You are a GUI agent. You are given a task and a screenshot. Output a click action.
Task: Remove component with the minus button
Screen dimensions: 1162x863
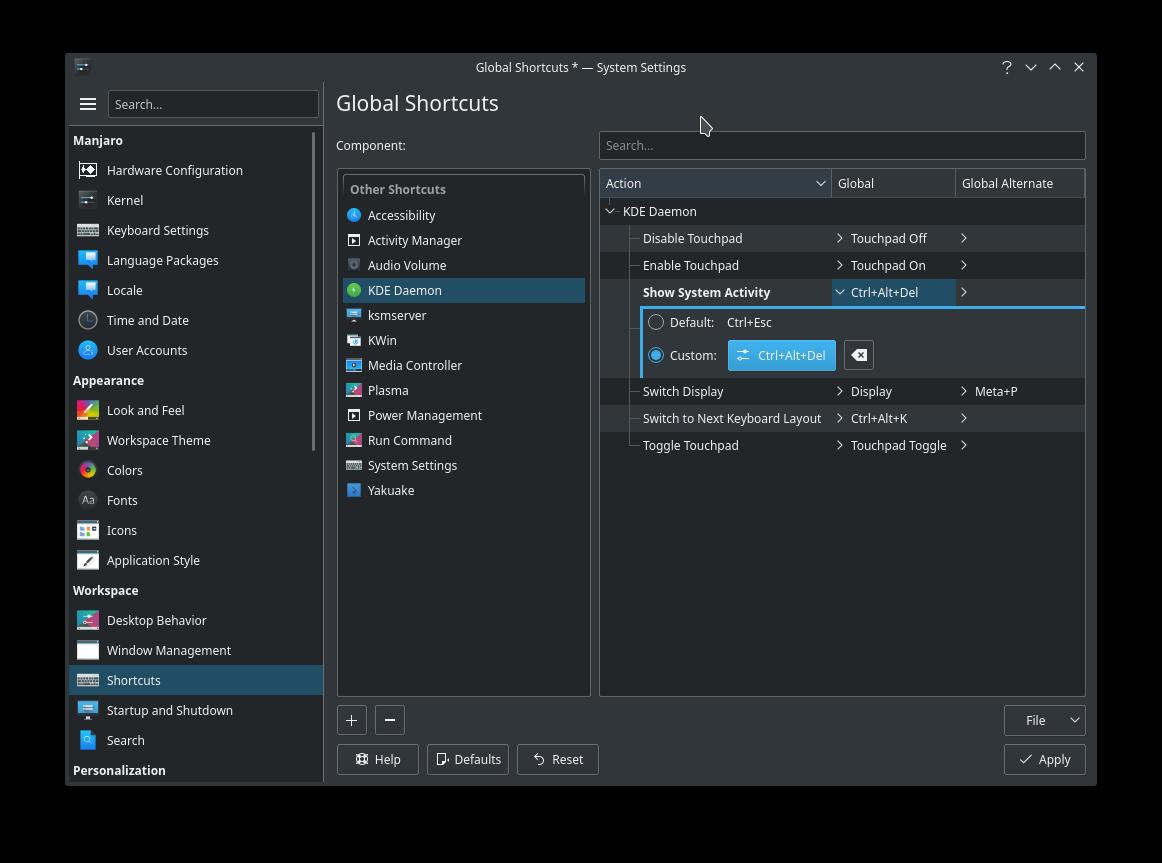[390, 720]
